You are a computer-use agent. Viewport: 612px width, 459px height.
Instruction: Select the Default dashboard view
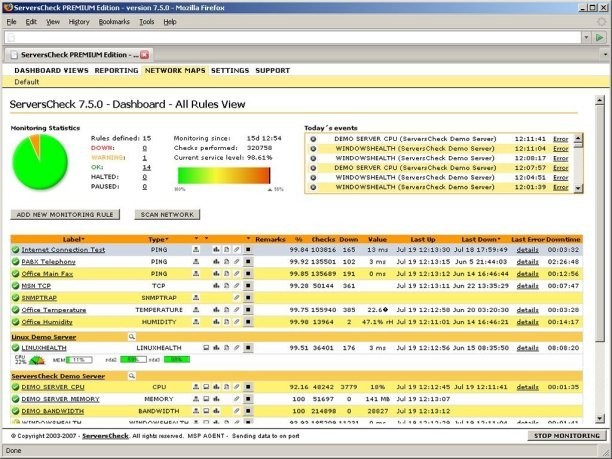[27, 82]
